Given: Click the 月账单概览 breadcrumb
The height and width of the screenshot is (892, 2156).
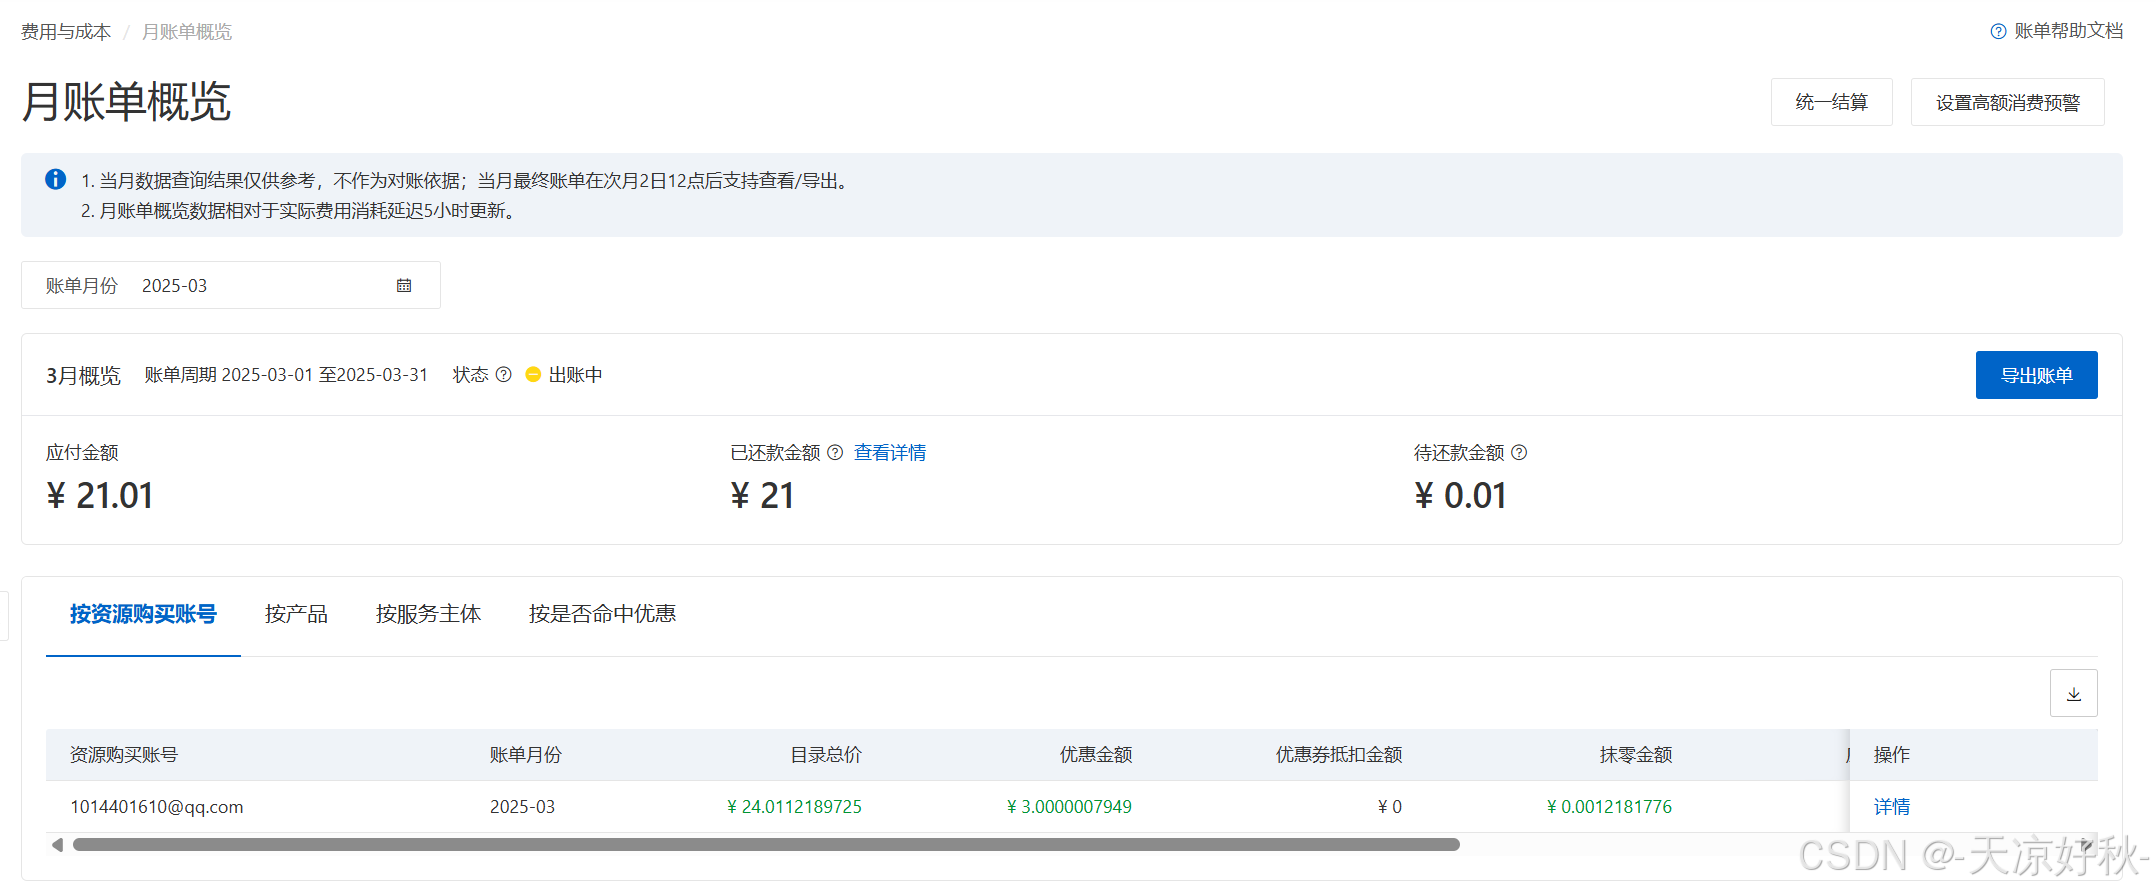Looking at the screenshot, I should coord(187,32).
